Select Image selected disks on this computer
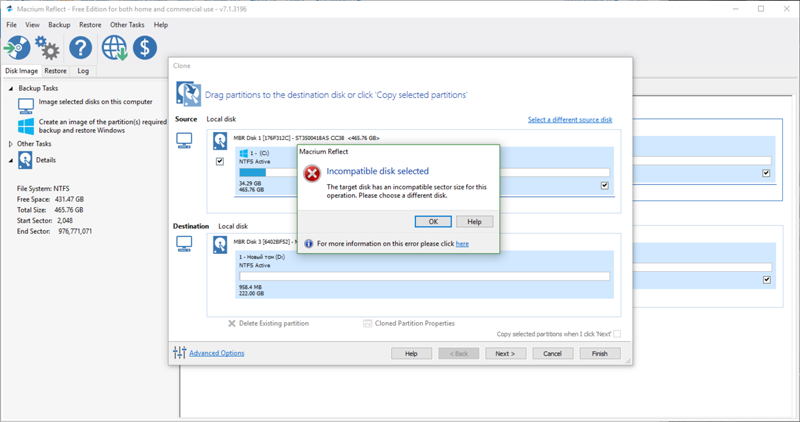The height and width of the screenshot is (422, 800). pos(95,102)
